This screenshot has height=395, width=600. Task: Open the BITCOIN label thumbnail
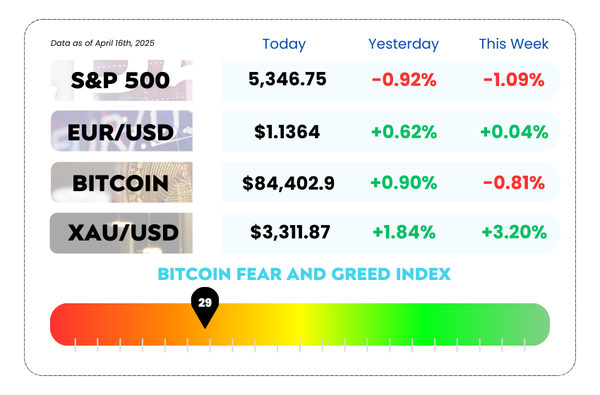(x=122, y=182)
